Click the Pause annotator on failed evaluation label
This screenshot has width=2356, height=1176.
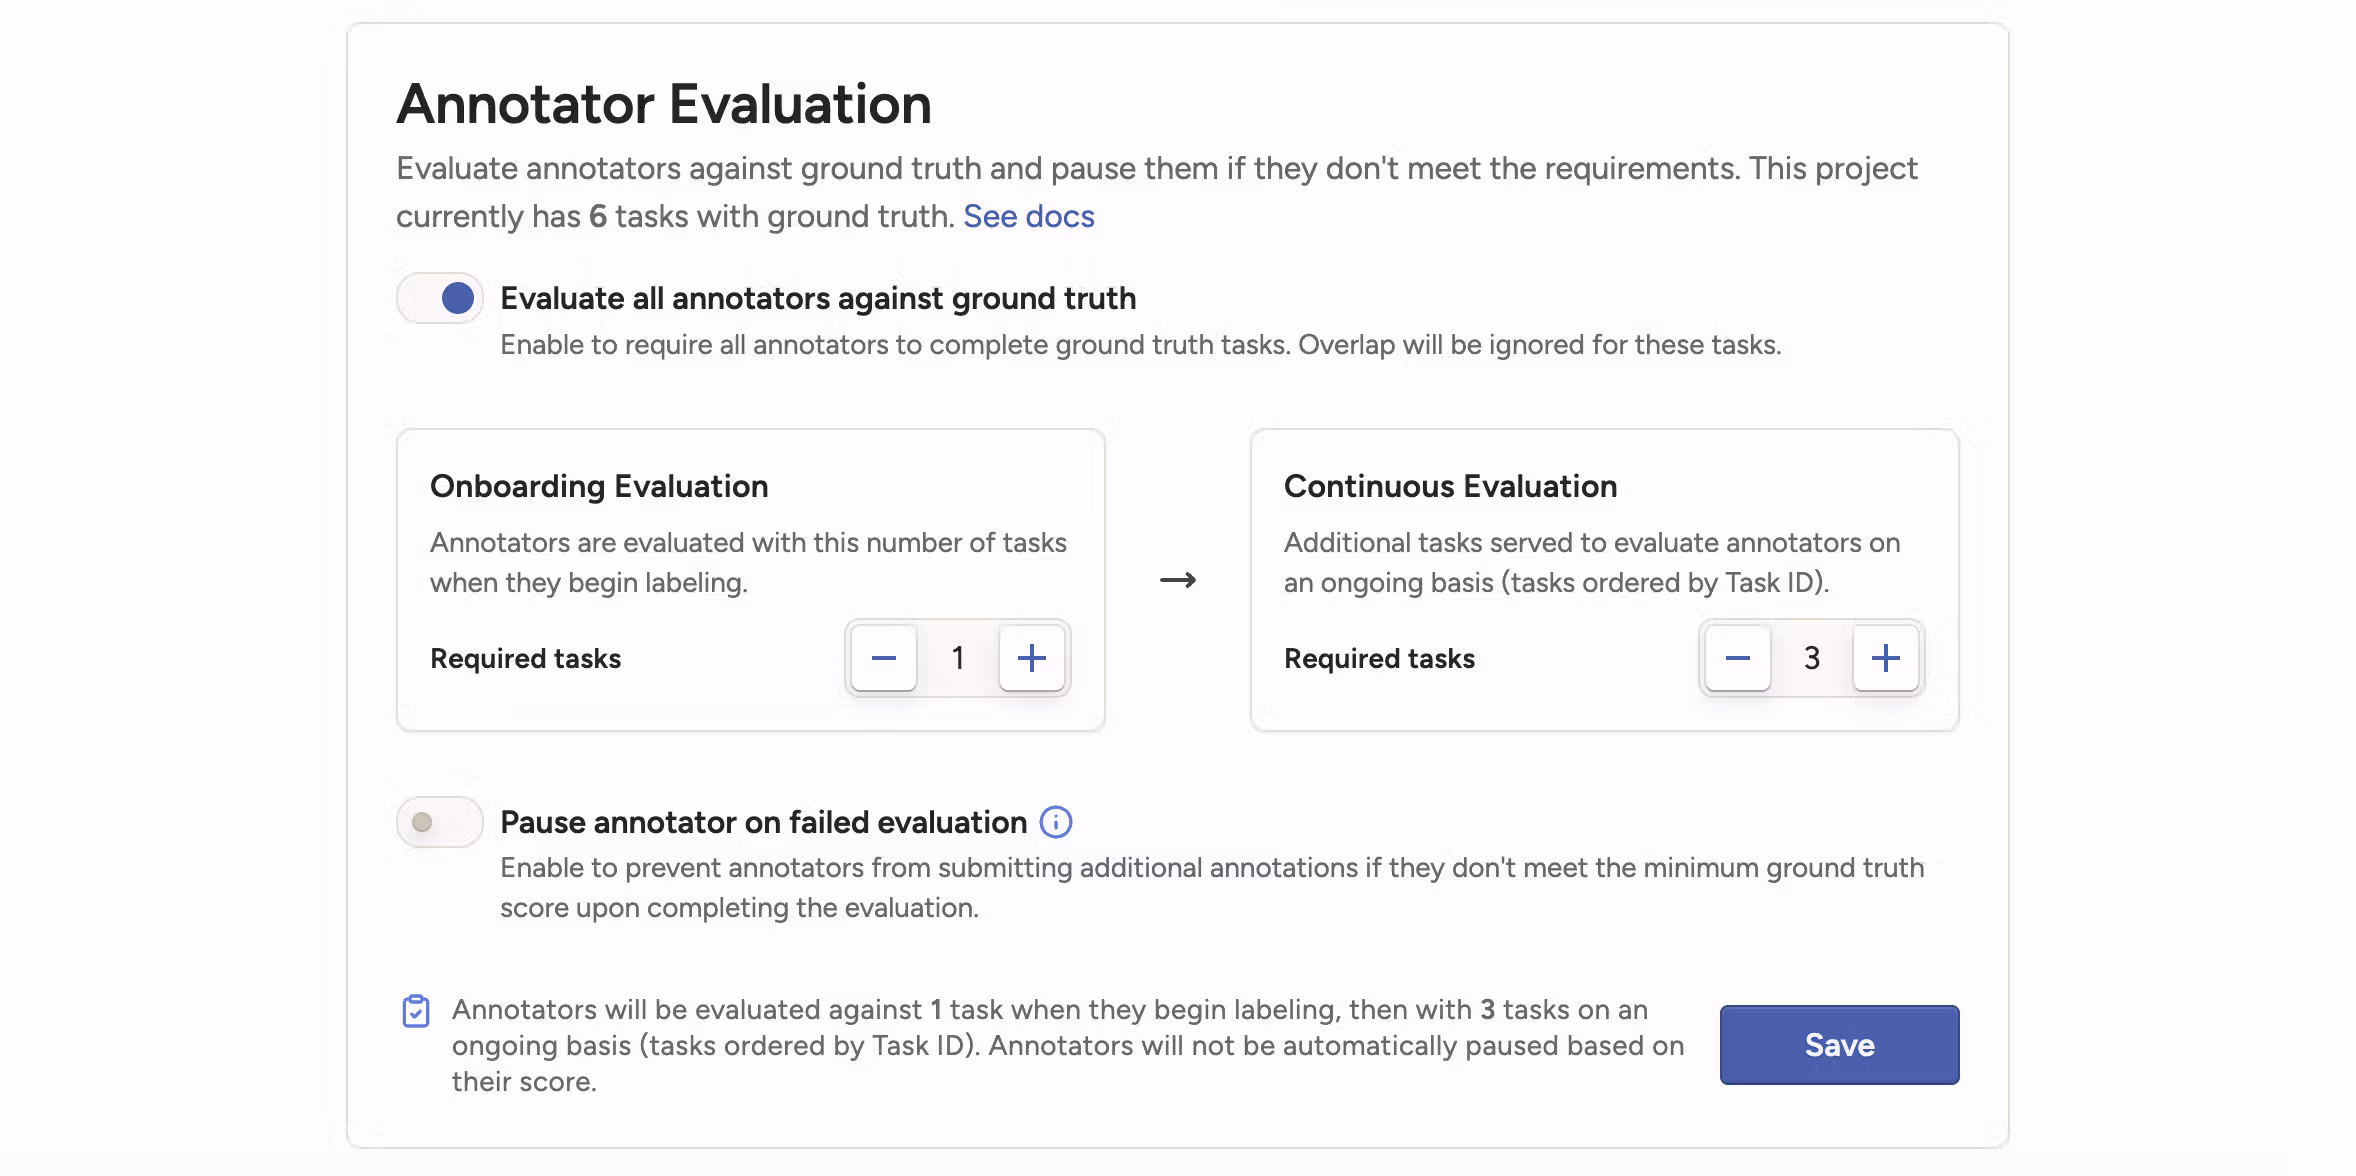[763, 822]
